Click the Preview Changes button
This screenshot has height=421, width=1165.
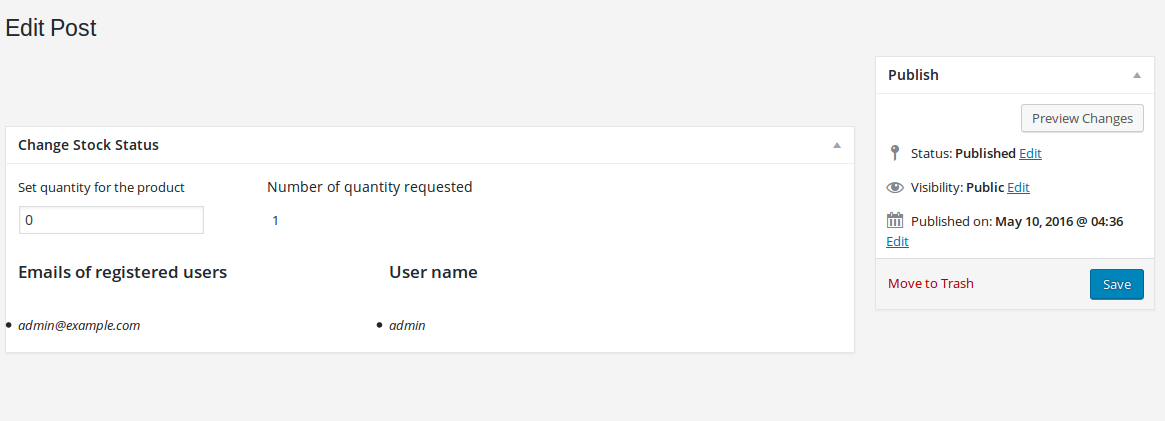[1082, 119]
